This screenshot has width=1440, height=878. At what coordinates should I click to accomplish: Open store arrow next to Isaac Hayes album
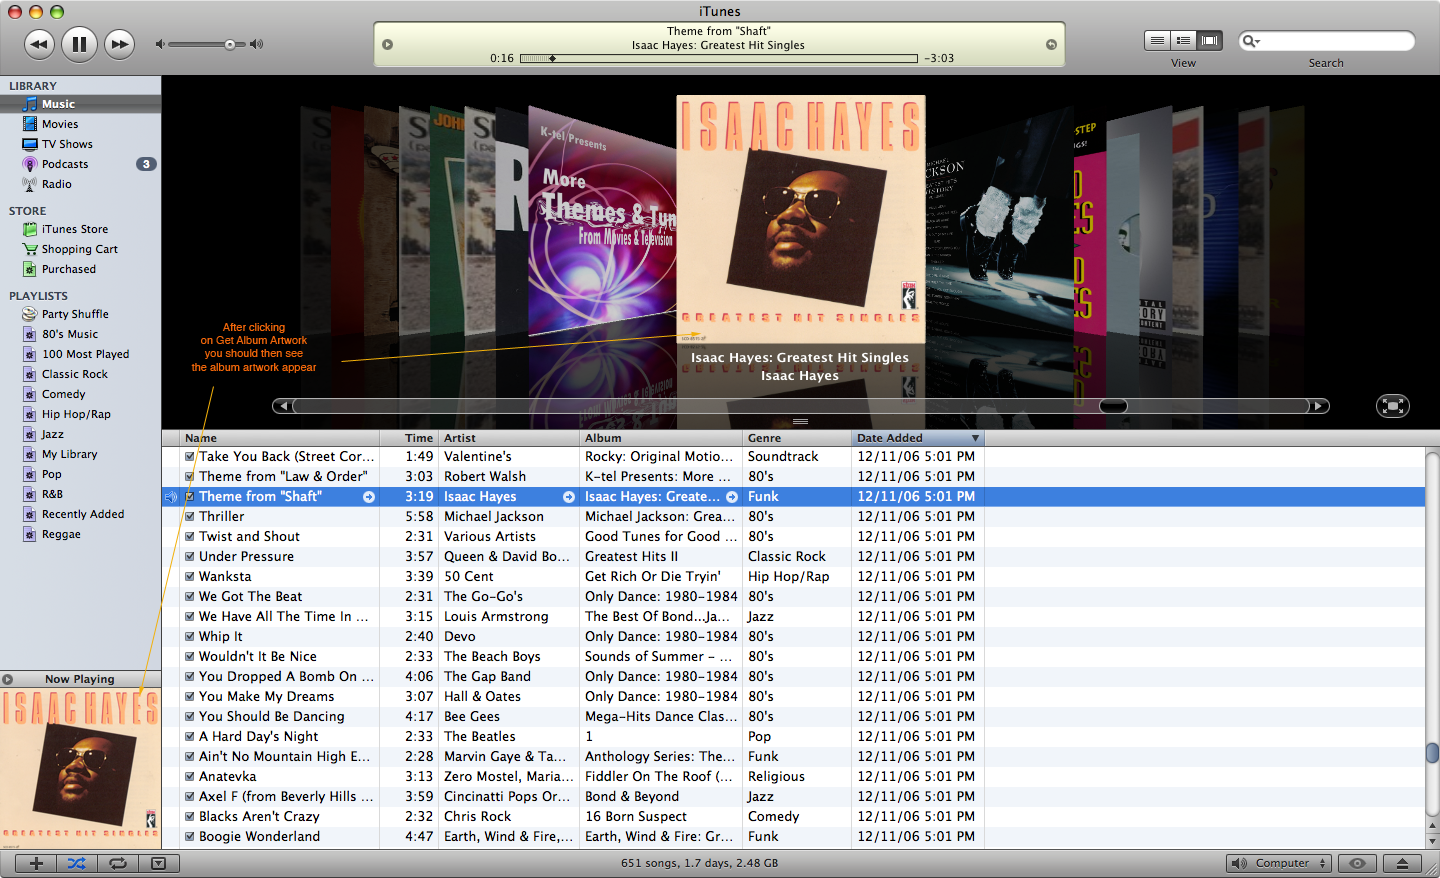pos(732,497)
